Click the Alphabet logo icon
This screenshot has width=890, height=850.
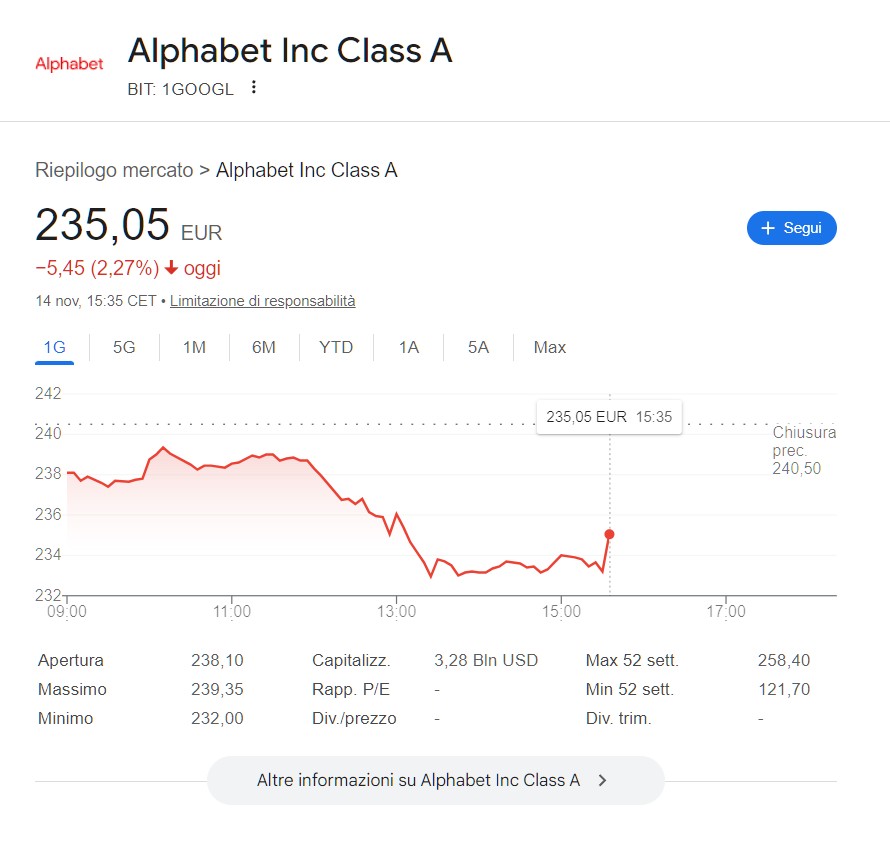69,64
